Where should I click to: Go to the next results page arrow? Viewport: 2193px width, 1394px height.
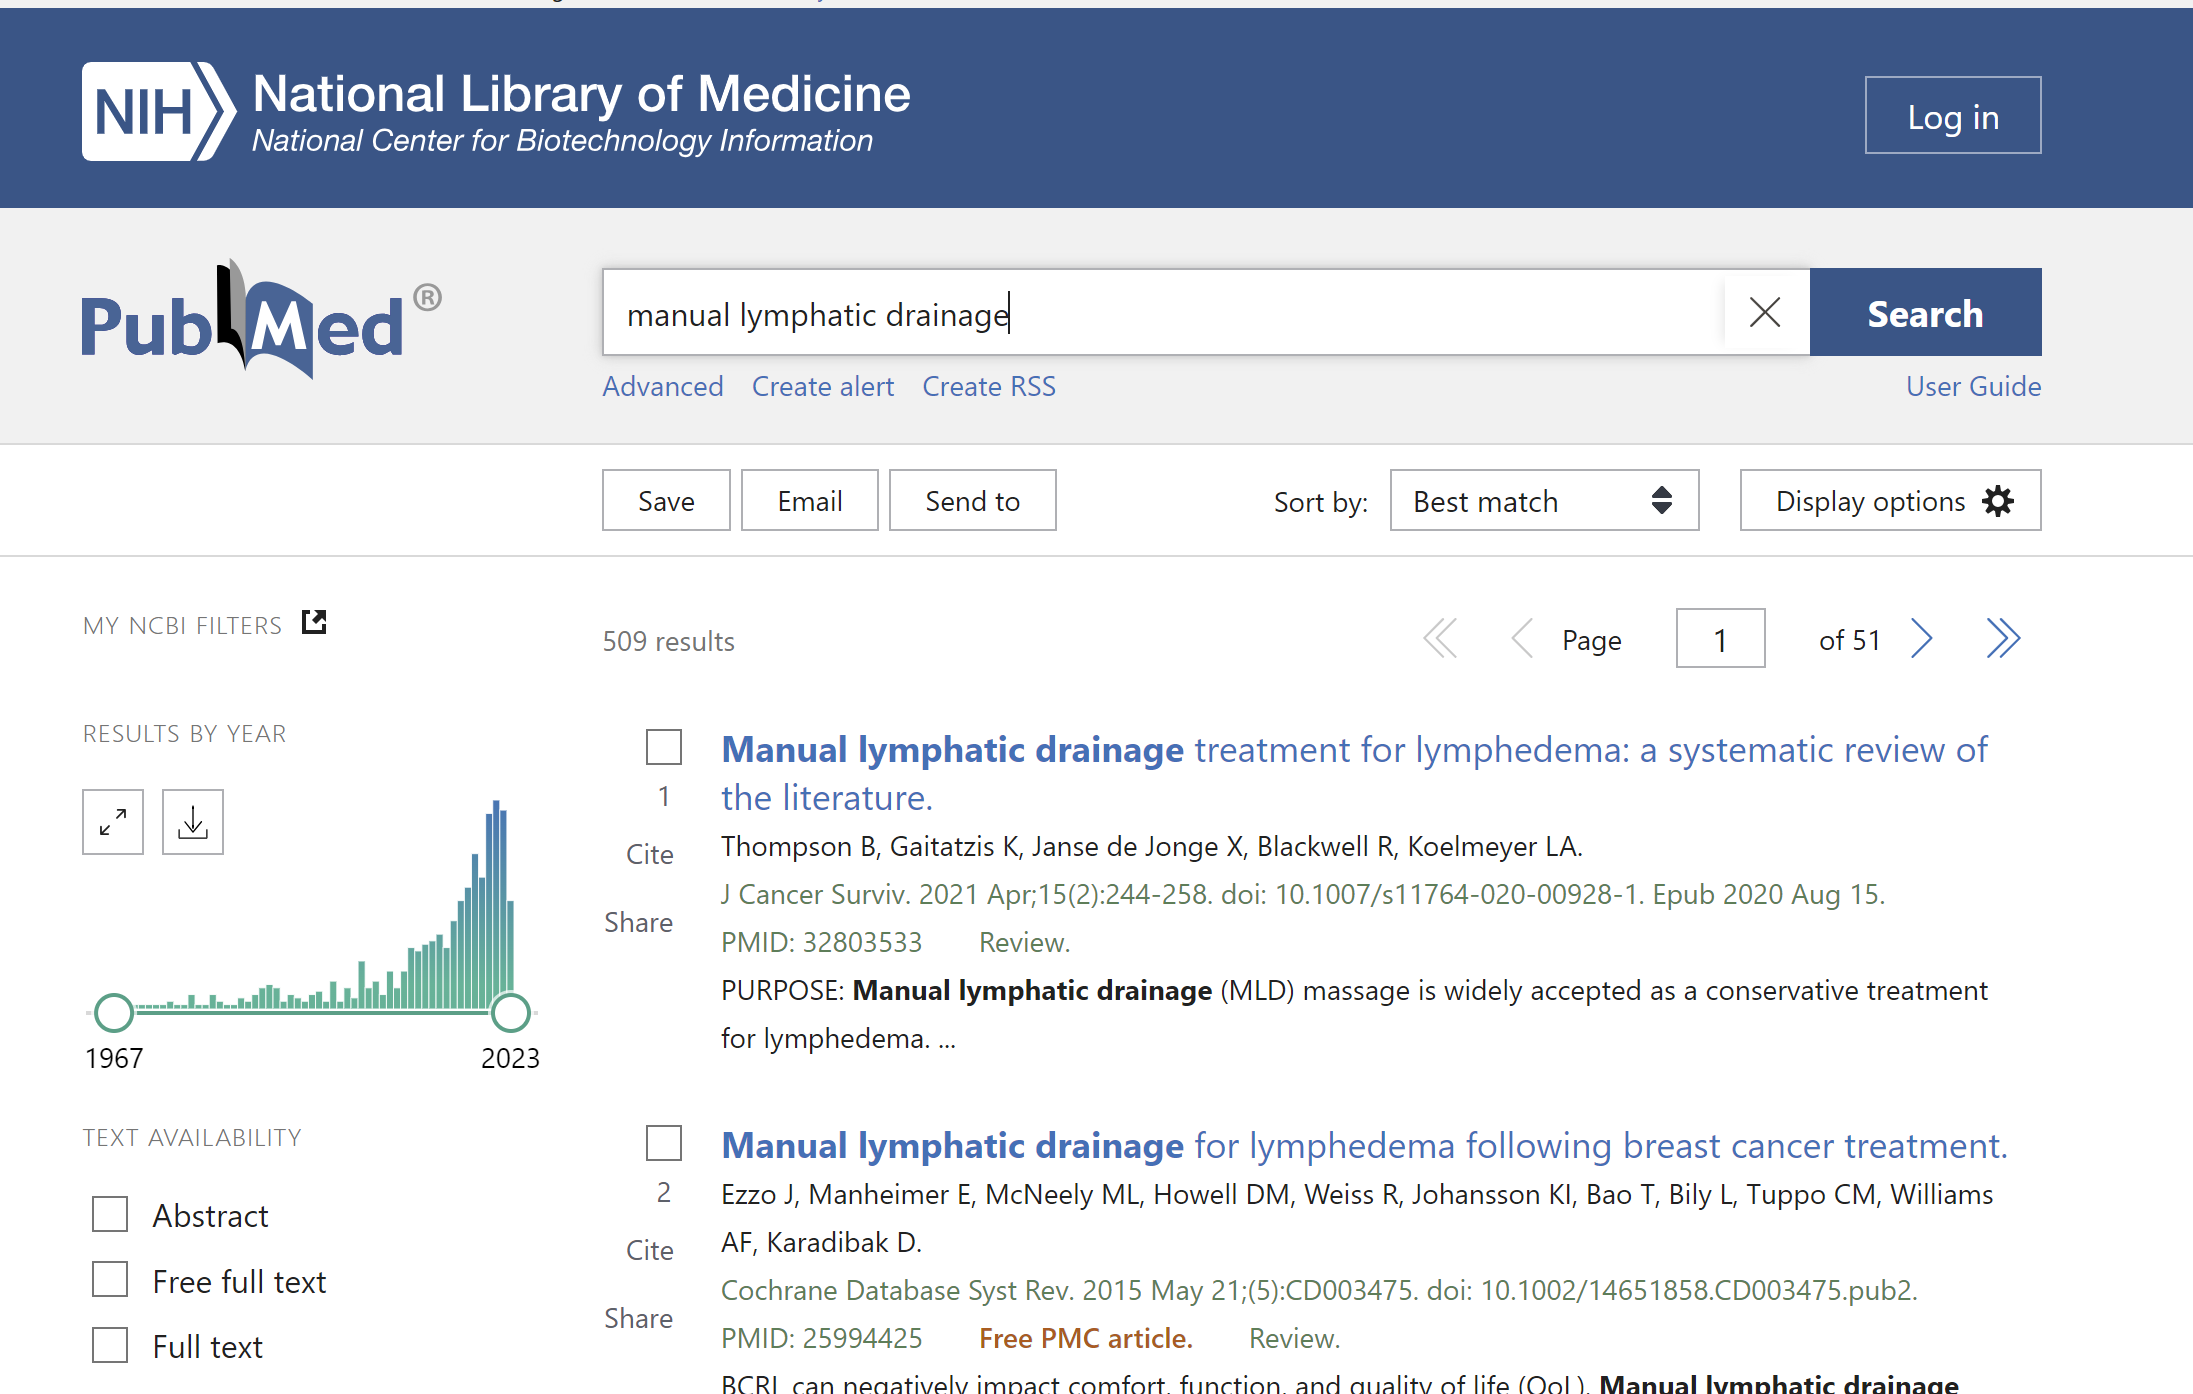(x=1921, y=638)
